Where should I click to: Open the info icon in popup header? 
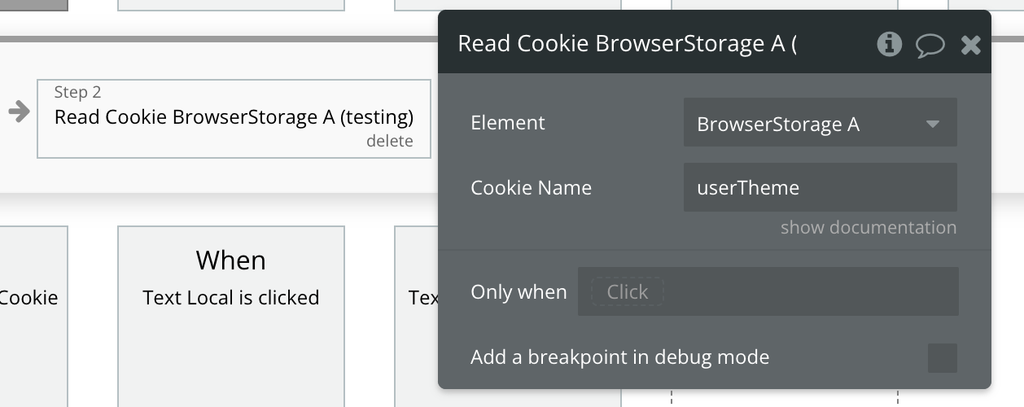point(889,44)
